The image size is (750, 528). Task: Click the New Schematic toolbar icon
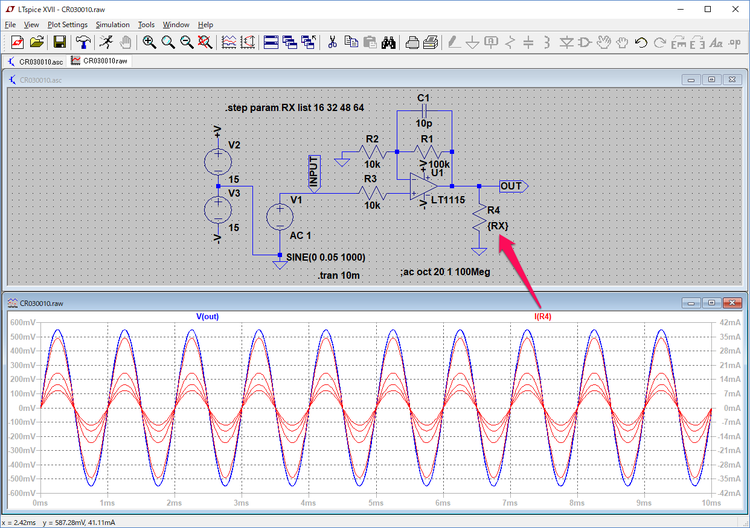click(17, 42)
